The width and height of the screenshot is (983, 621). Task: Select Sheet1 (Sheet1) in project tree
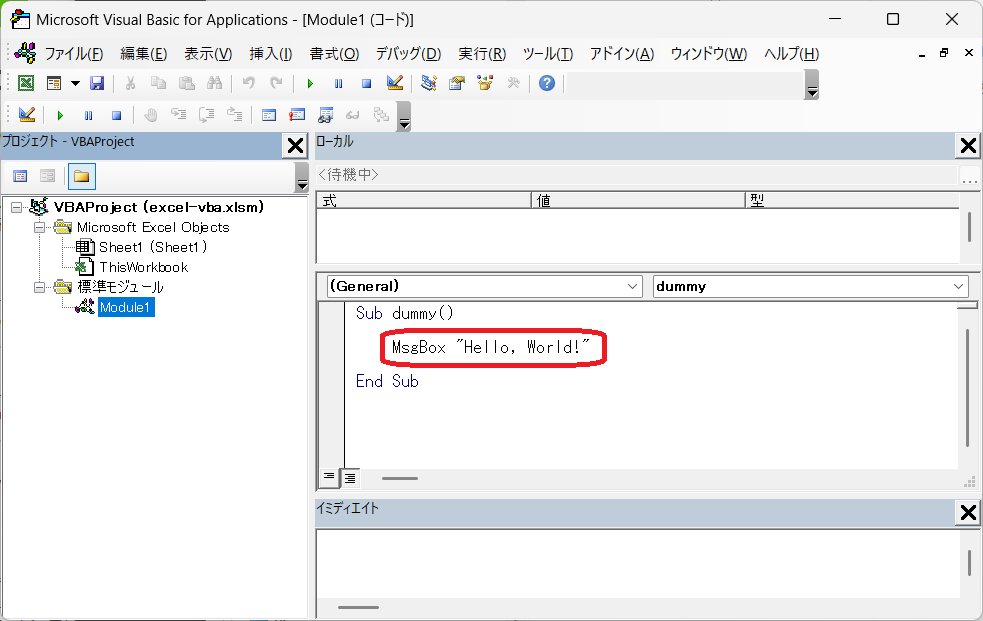click(153, 247)
